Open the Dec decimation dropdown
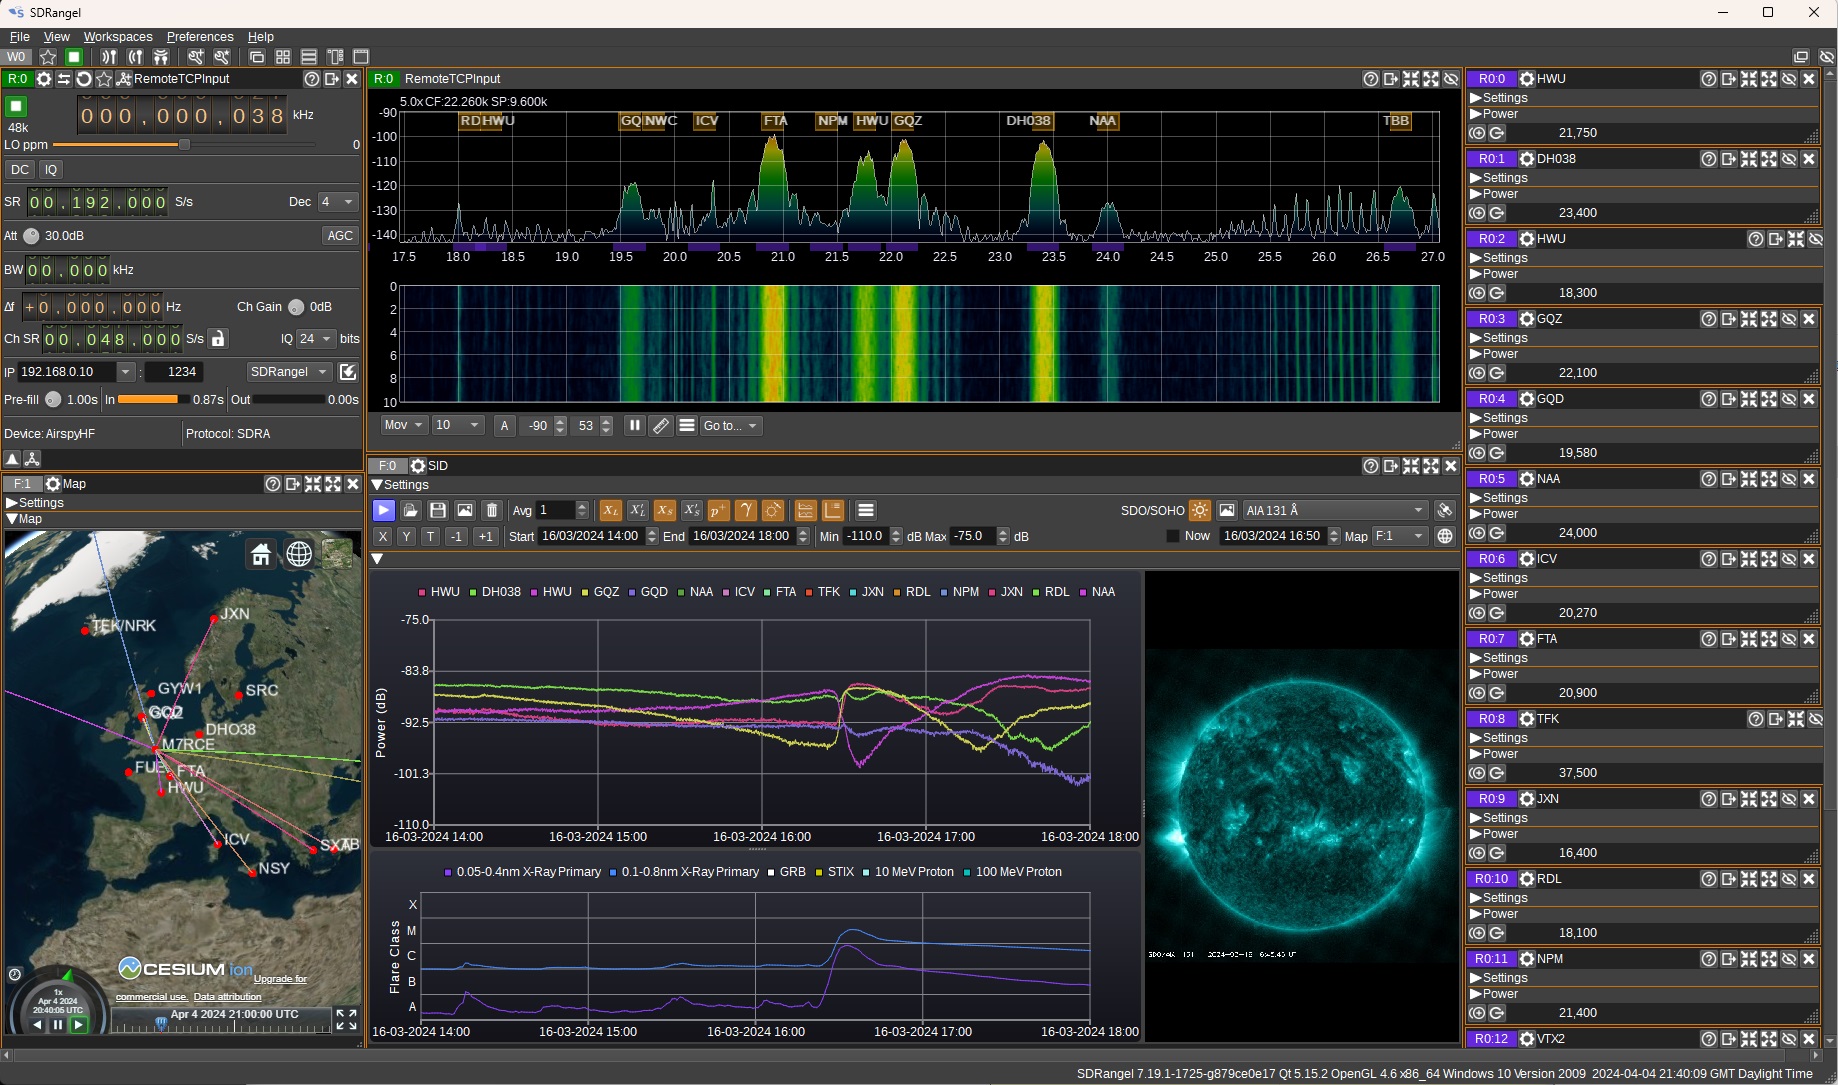This screenshot has height=1085, width=1838. 337,202
